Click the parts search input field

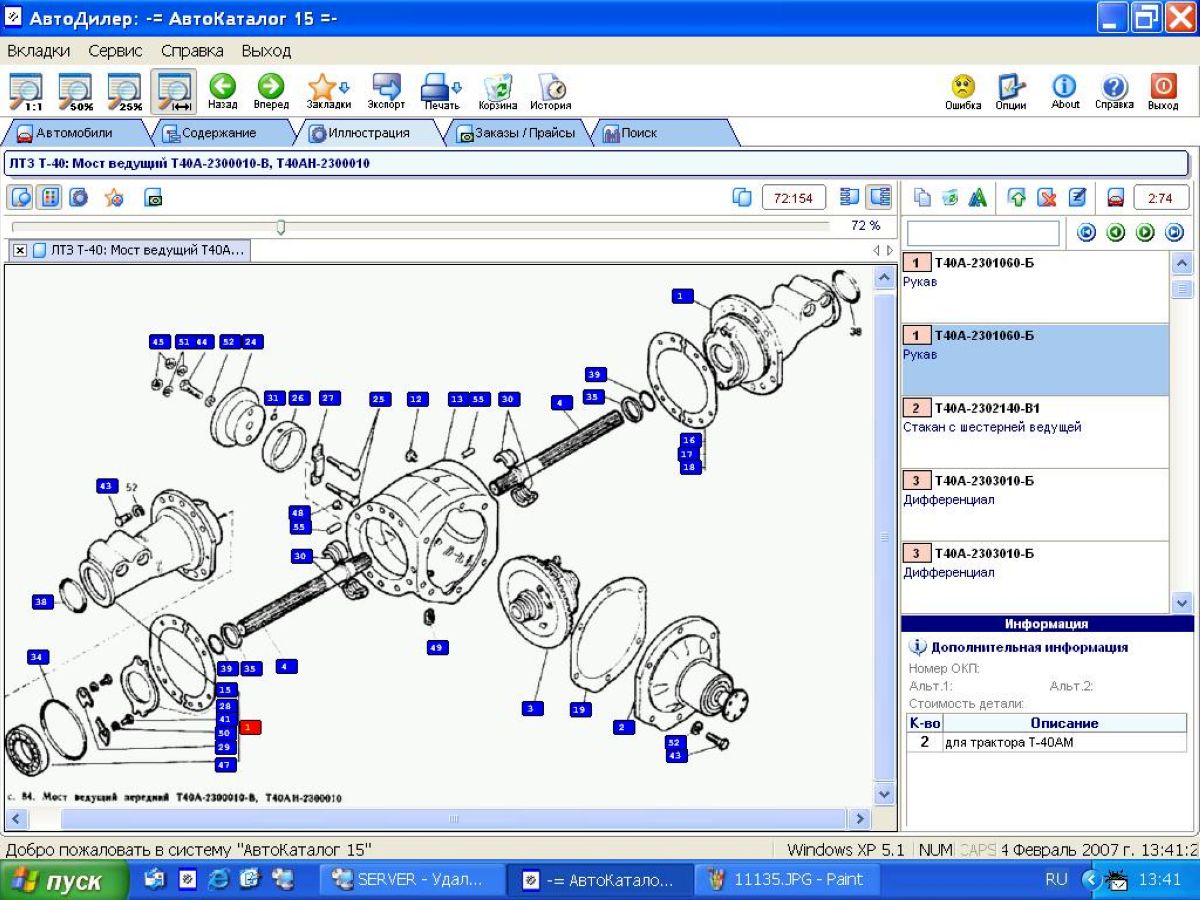tap(982, 233)
